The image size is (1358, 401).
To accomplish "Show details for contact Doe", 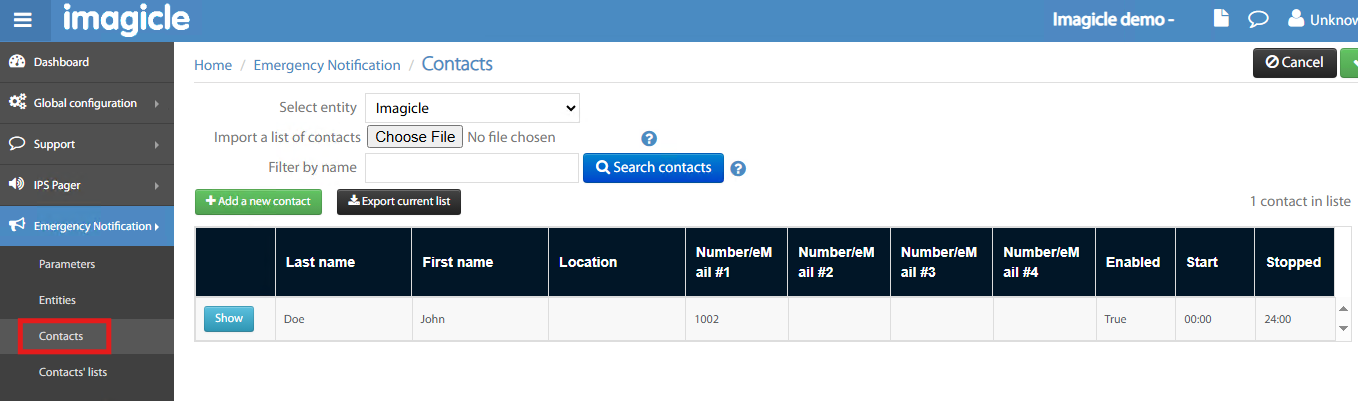I will (229, 319).
